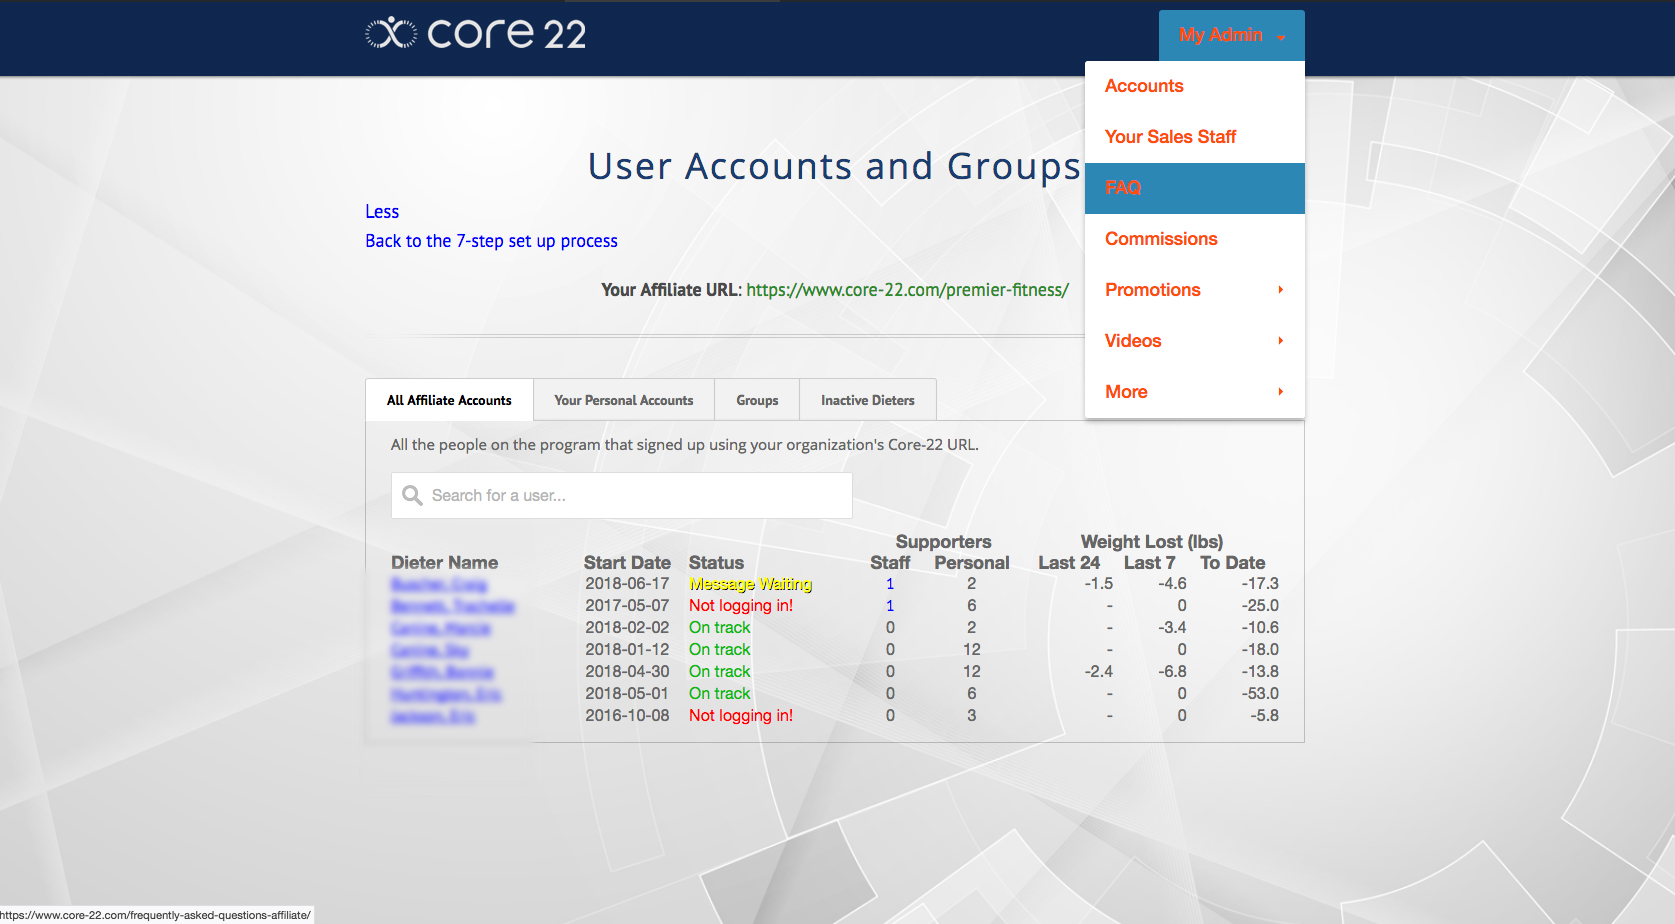The width and height of the screenshot is (1675, 924).
Task: Open Accounts from the admin menu
Action: (1144, 86)
